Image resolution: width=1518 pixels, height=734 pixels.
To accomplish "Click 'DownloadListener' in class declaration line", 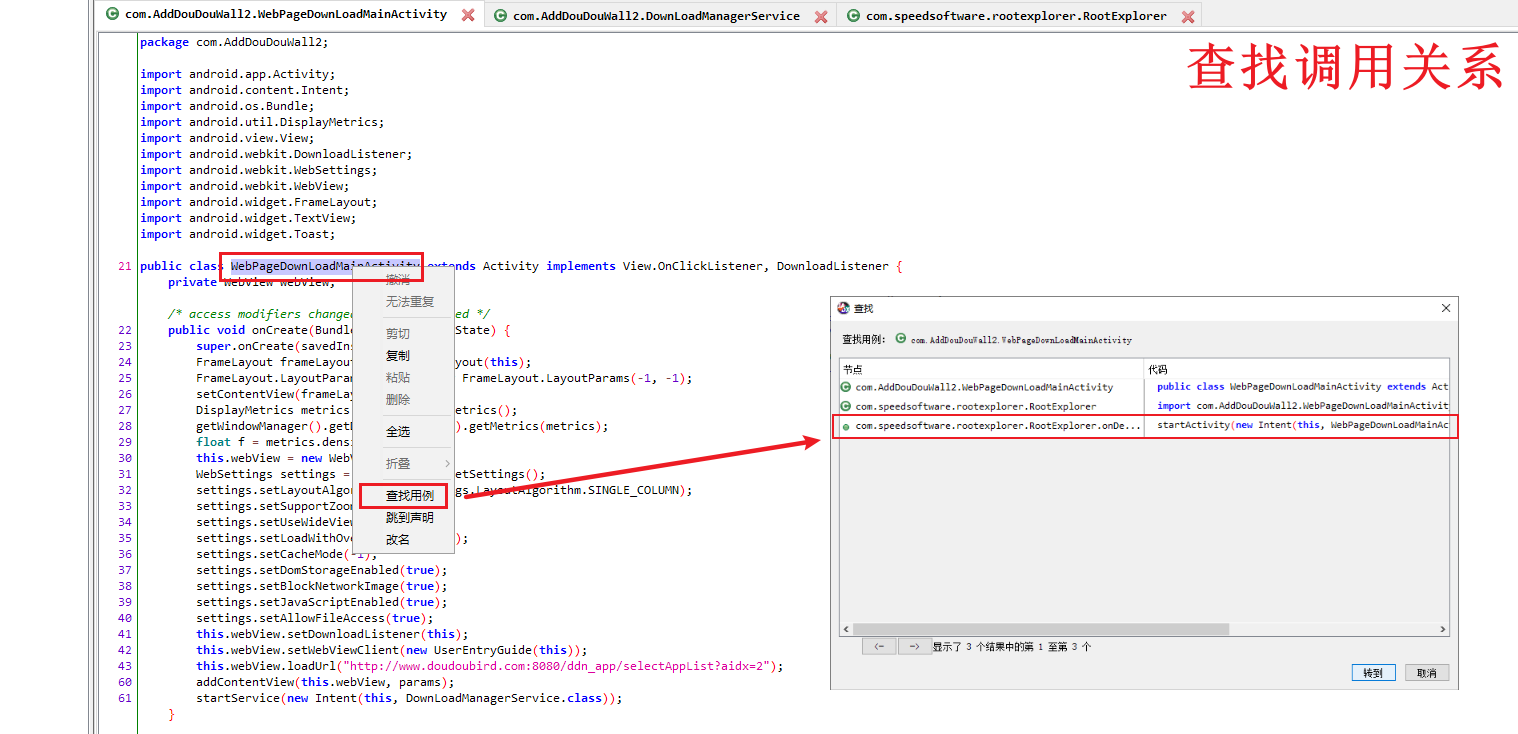I will (x=833, y=266).
